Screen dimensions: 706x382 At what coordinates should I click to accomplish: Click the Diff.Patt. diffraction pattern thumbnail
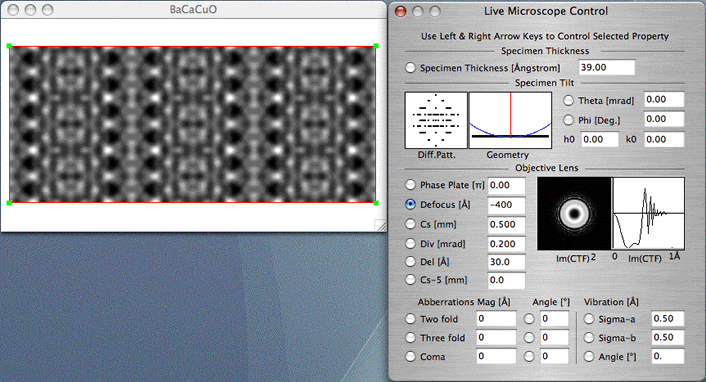point(436,120)
